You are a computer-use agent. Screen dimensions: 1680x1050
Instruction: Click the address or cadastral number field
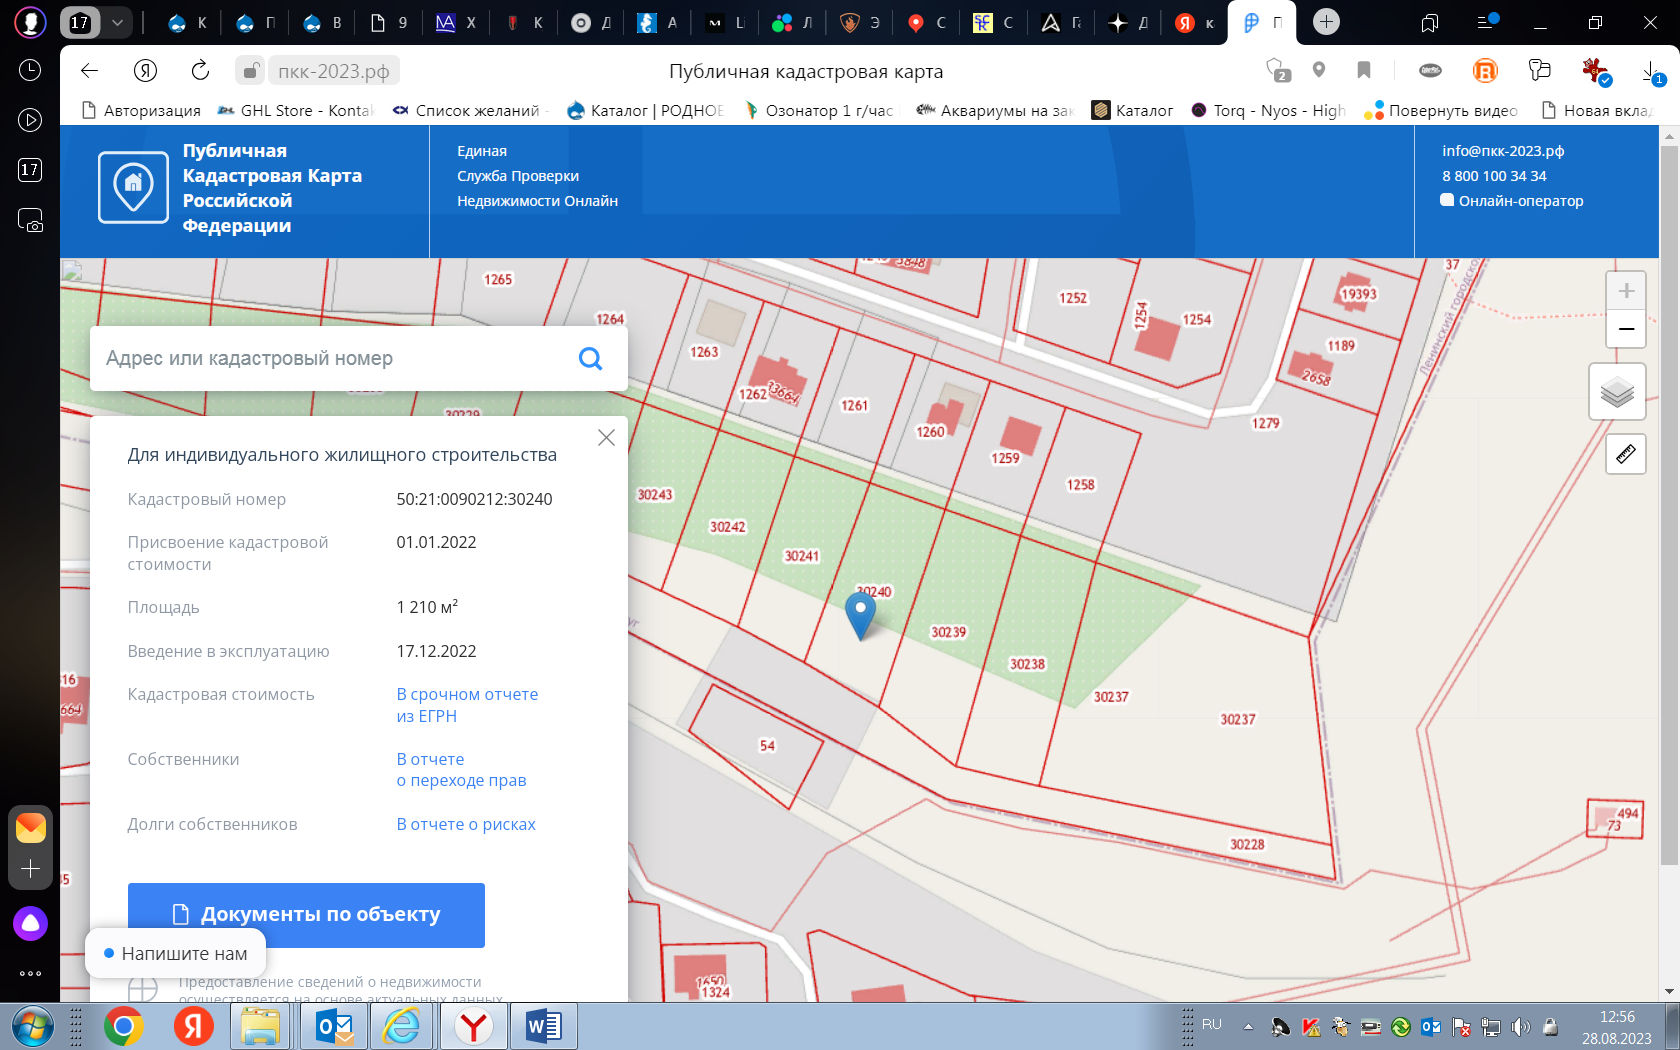tap(330, 359)
